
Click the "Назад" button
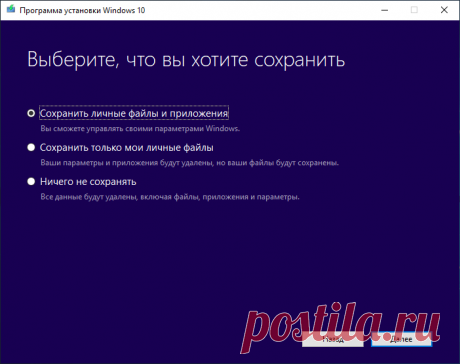click(333, 339)
